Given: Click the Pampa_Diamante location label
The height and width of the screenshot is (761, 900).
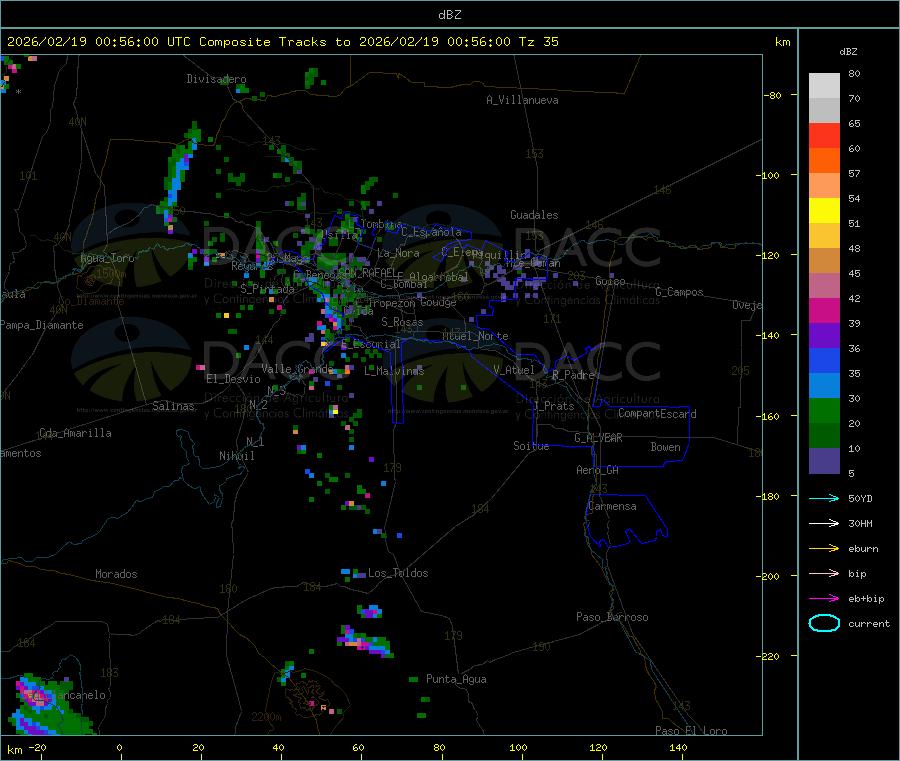Looking at the screenshot, I should click(41, 325).
